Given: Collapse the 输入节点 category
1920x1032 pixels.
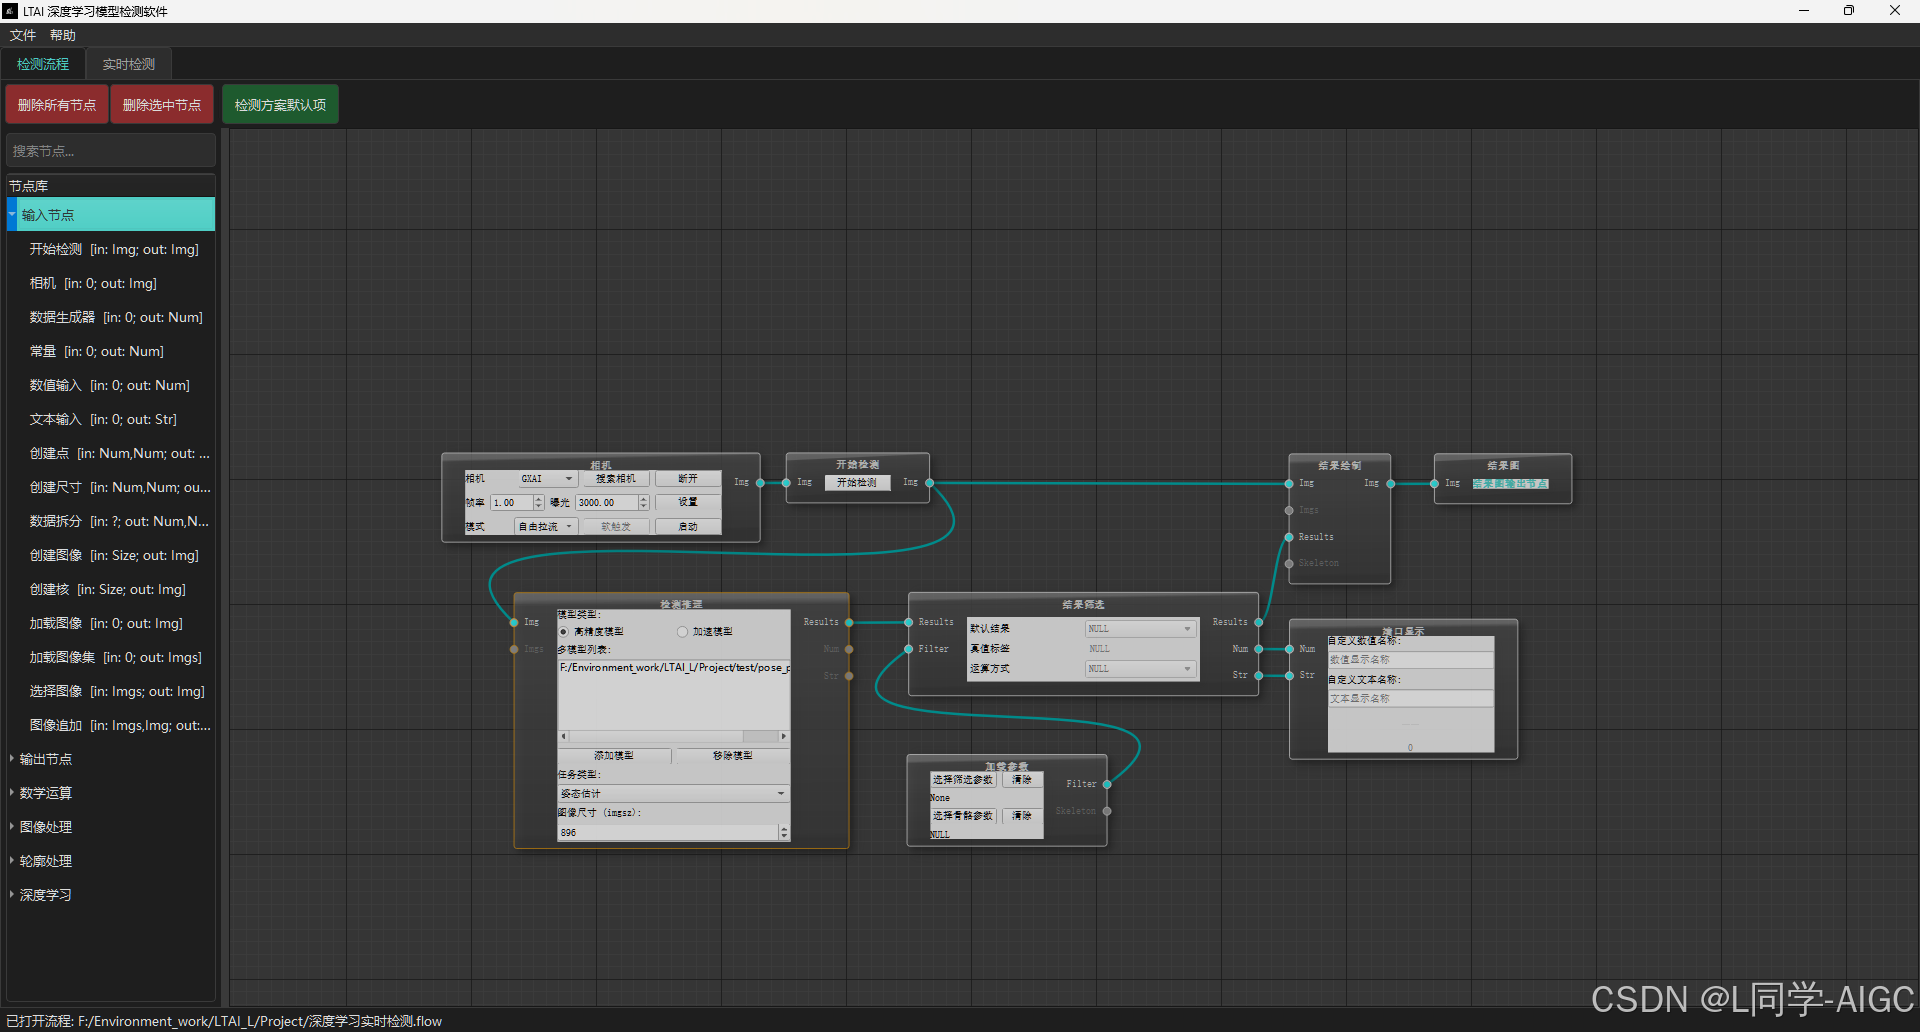Looking at the screenshot, I should [x=12, y=215].
